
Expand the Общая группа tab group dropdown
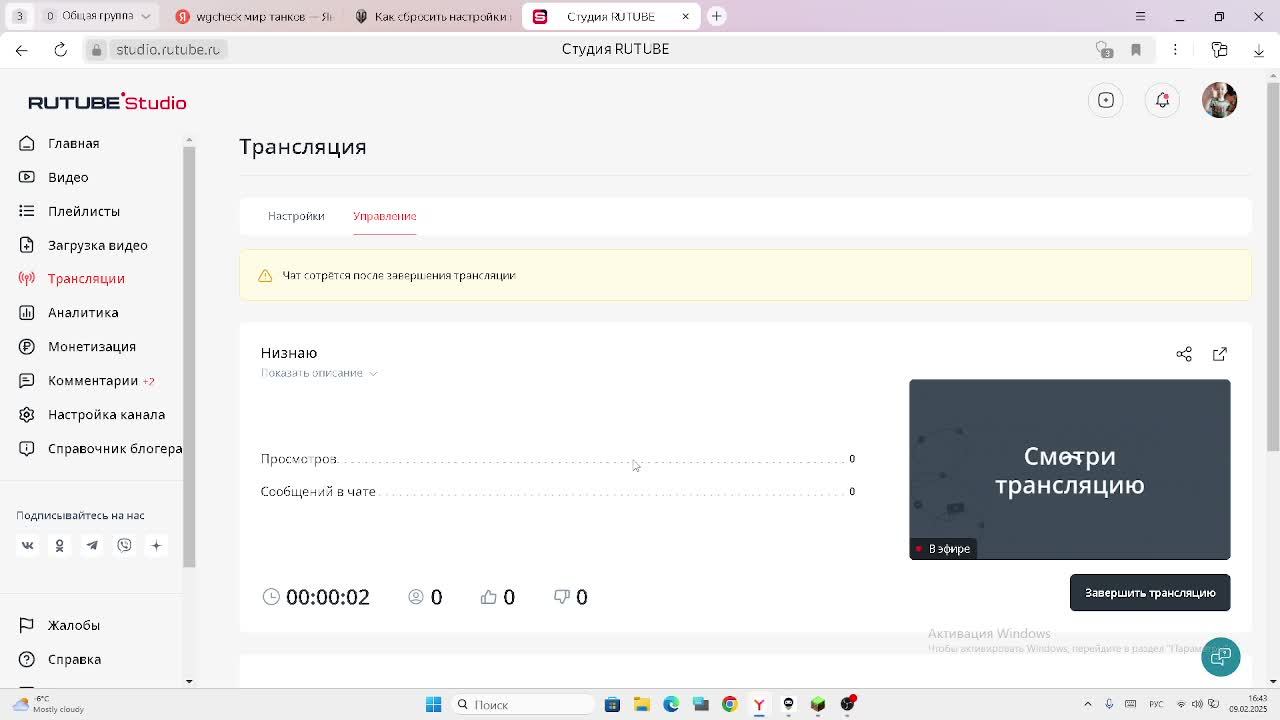pyautogui.click(x=146, y=16)
